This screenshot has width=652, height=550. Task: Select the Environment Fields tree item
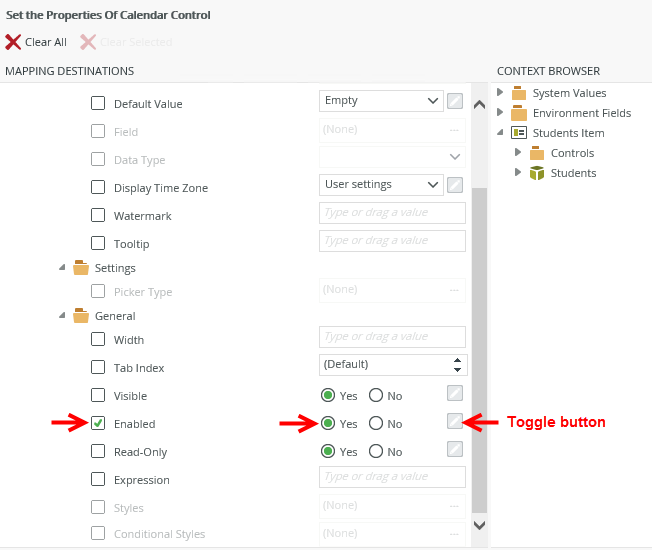tap(581, 113)
